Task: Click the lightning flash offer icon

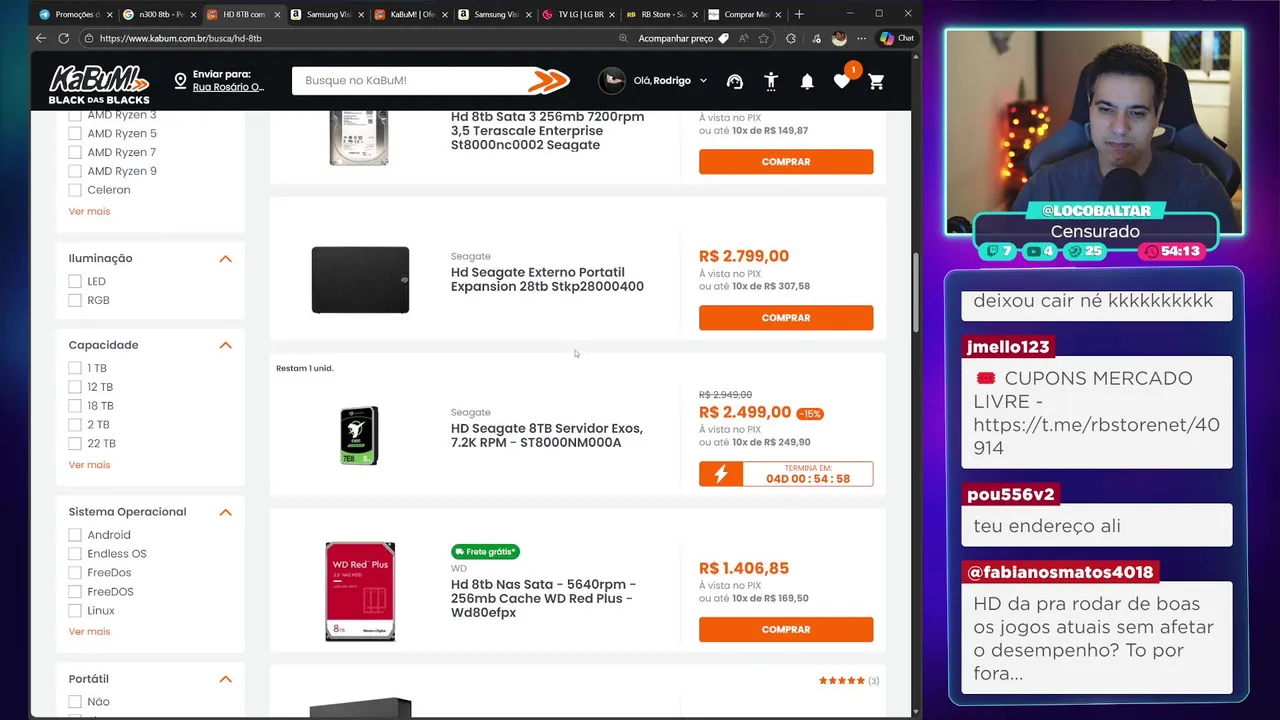Action: click(721, 474)
